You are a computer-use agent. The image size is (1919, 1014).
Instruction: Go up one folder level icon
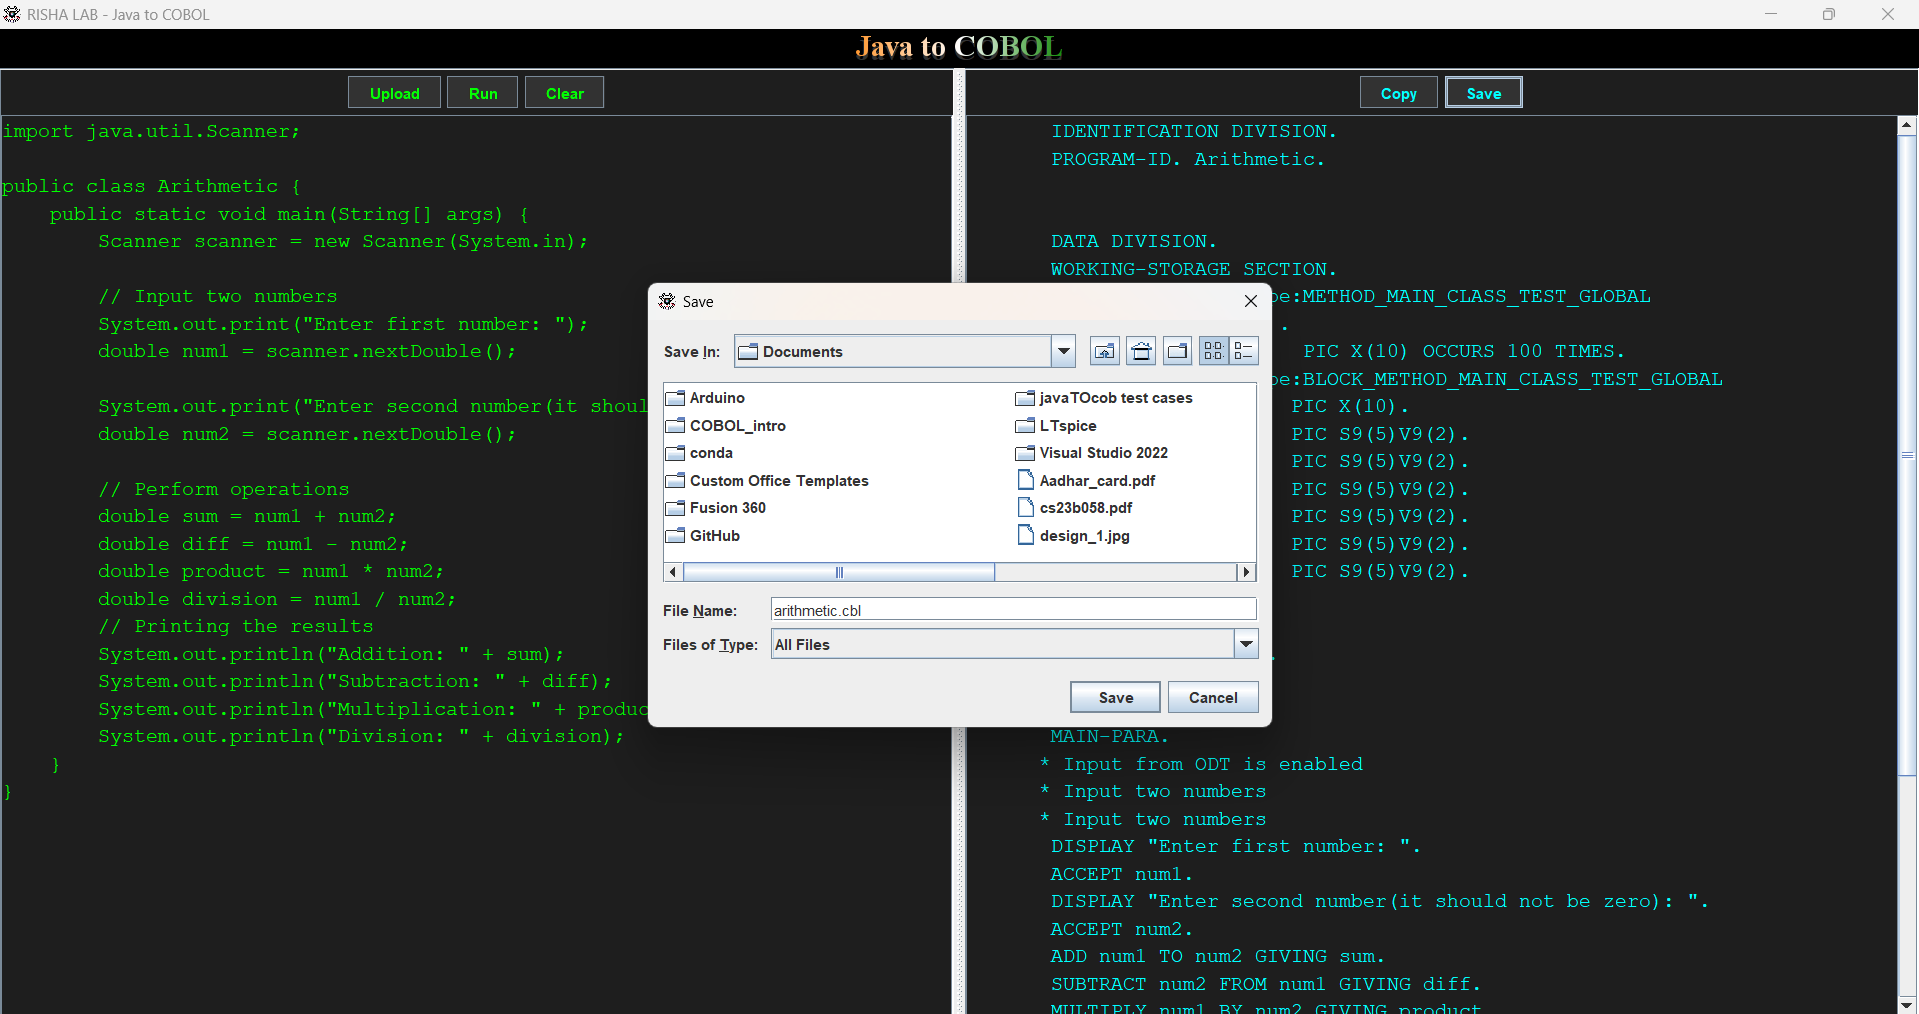coord(1104,351)
